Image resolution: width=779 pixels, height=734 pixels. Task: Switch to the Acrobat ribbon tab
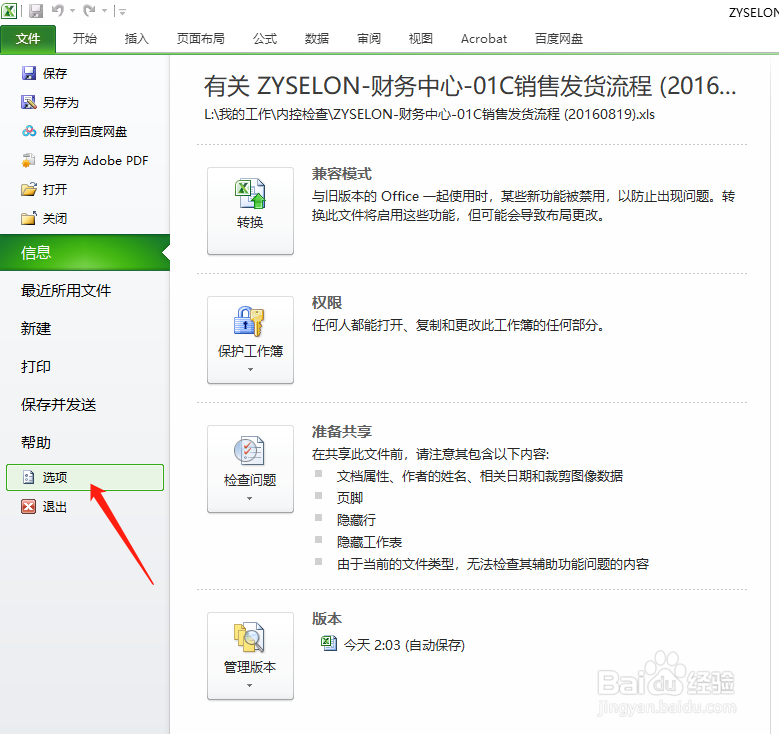pyautogui.click(x=484, y=39)
